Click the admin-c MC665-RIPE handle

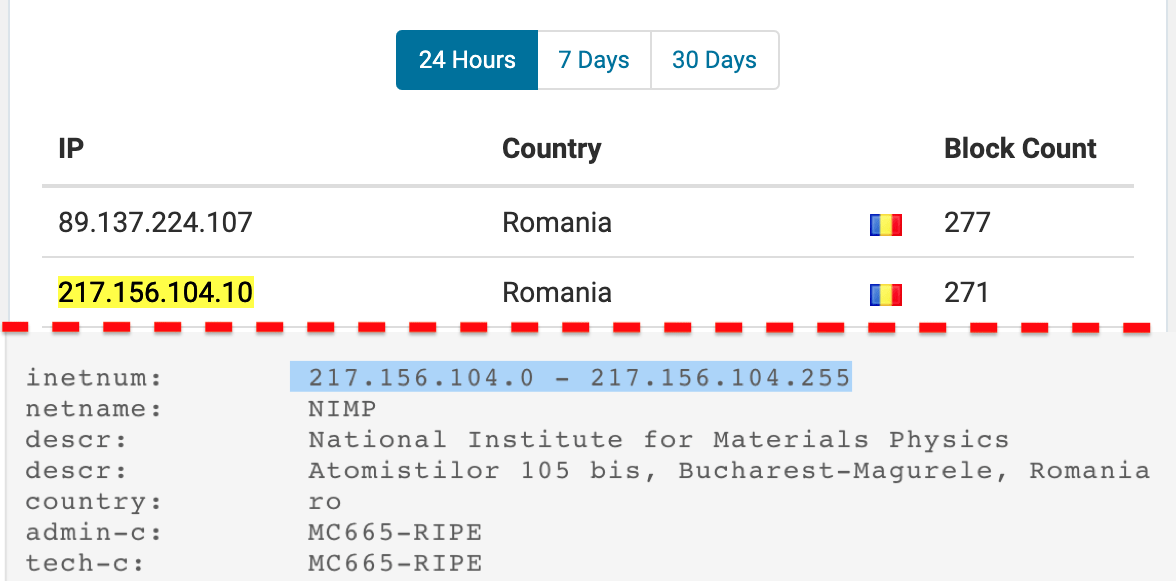(x=395, y=532)
